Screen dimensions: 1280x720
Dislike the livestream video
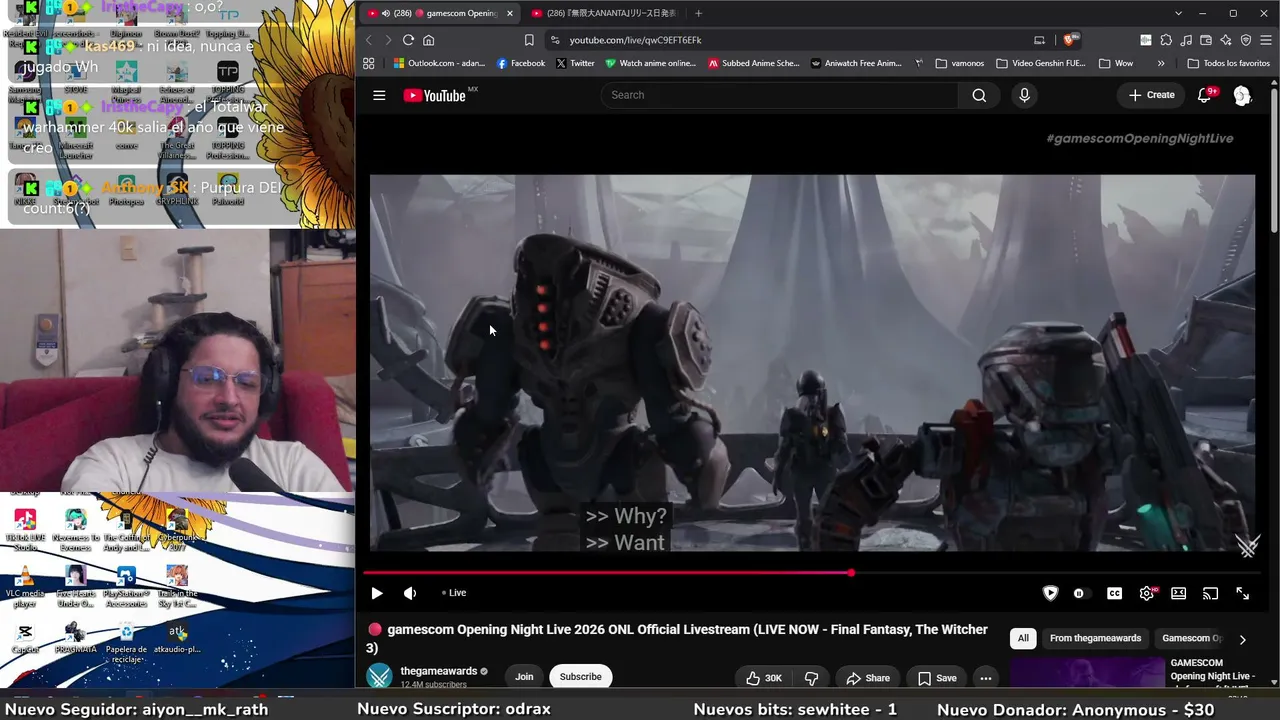811,677
